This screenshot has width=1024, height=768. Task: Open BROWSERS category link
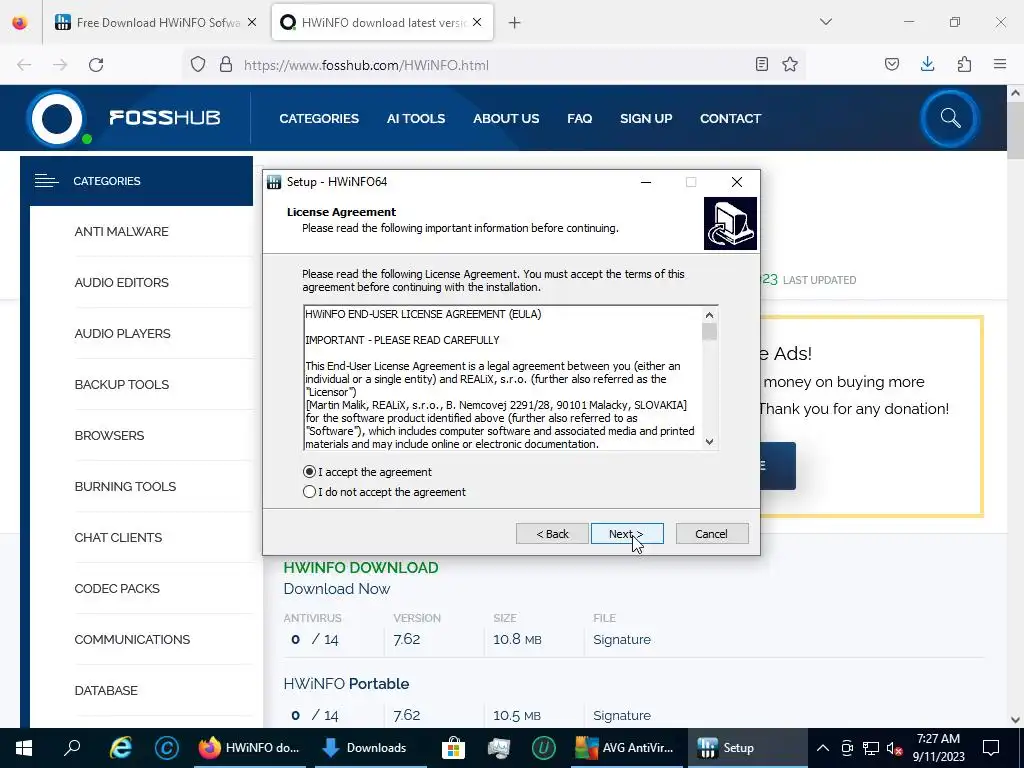[x=109, y=436]
